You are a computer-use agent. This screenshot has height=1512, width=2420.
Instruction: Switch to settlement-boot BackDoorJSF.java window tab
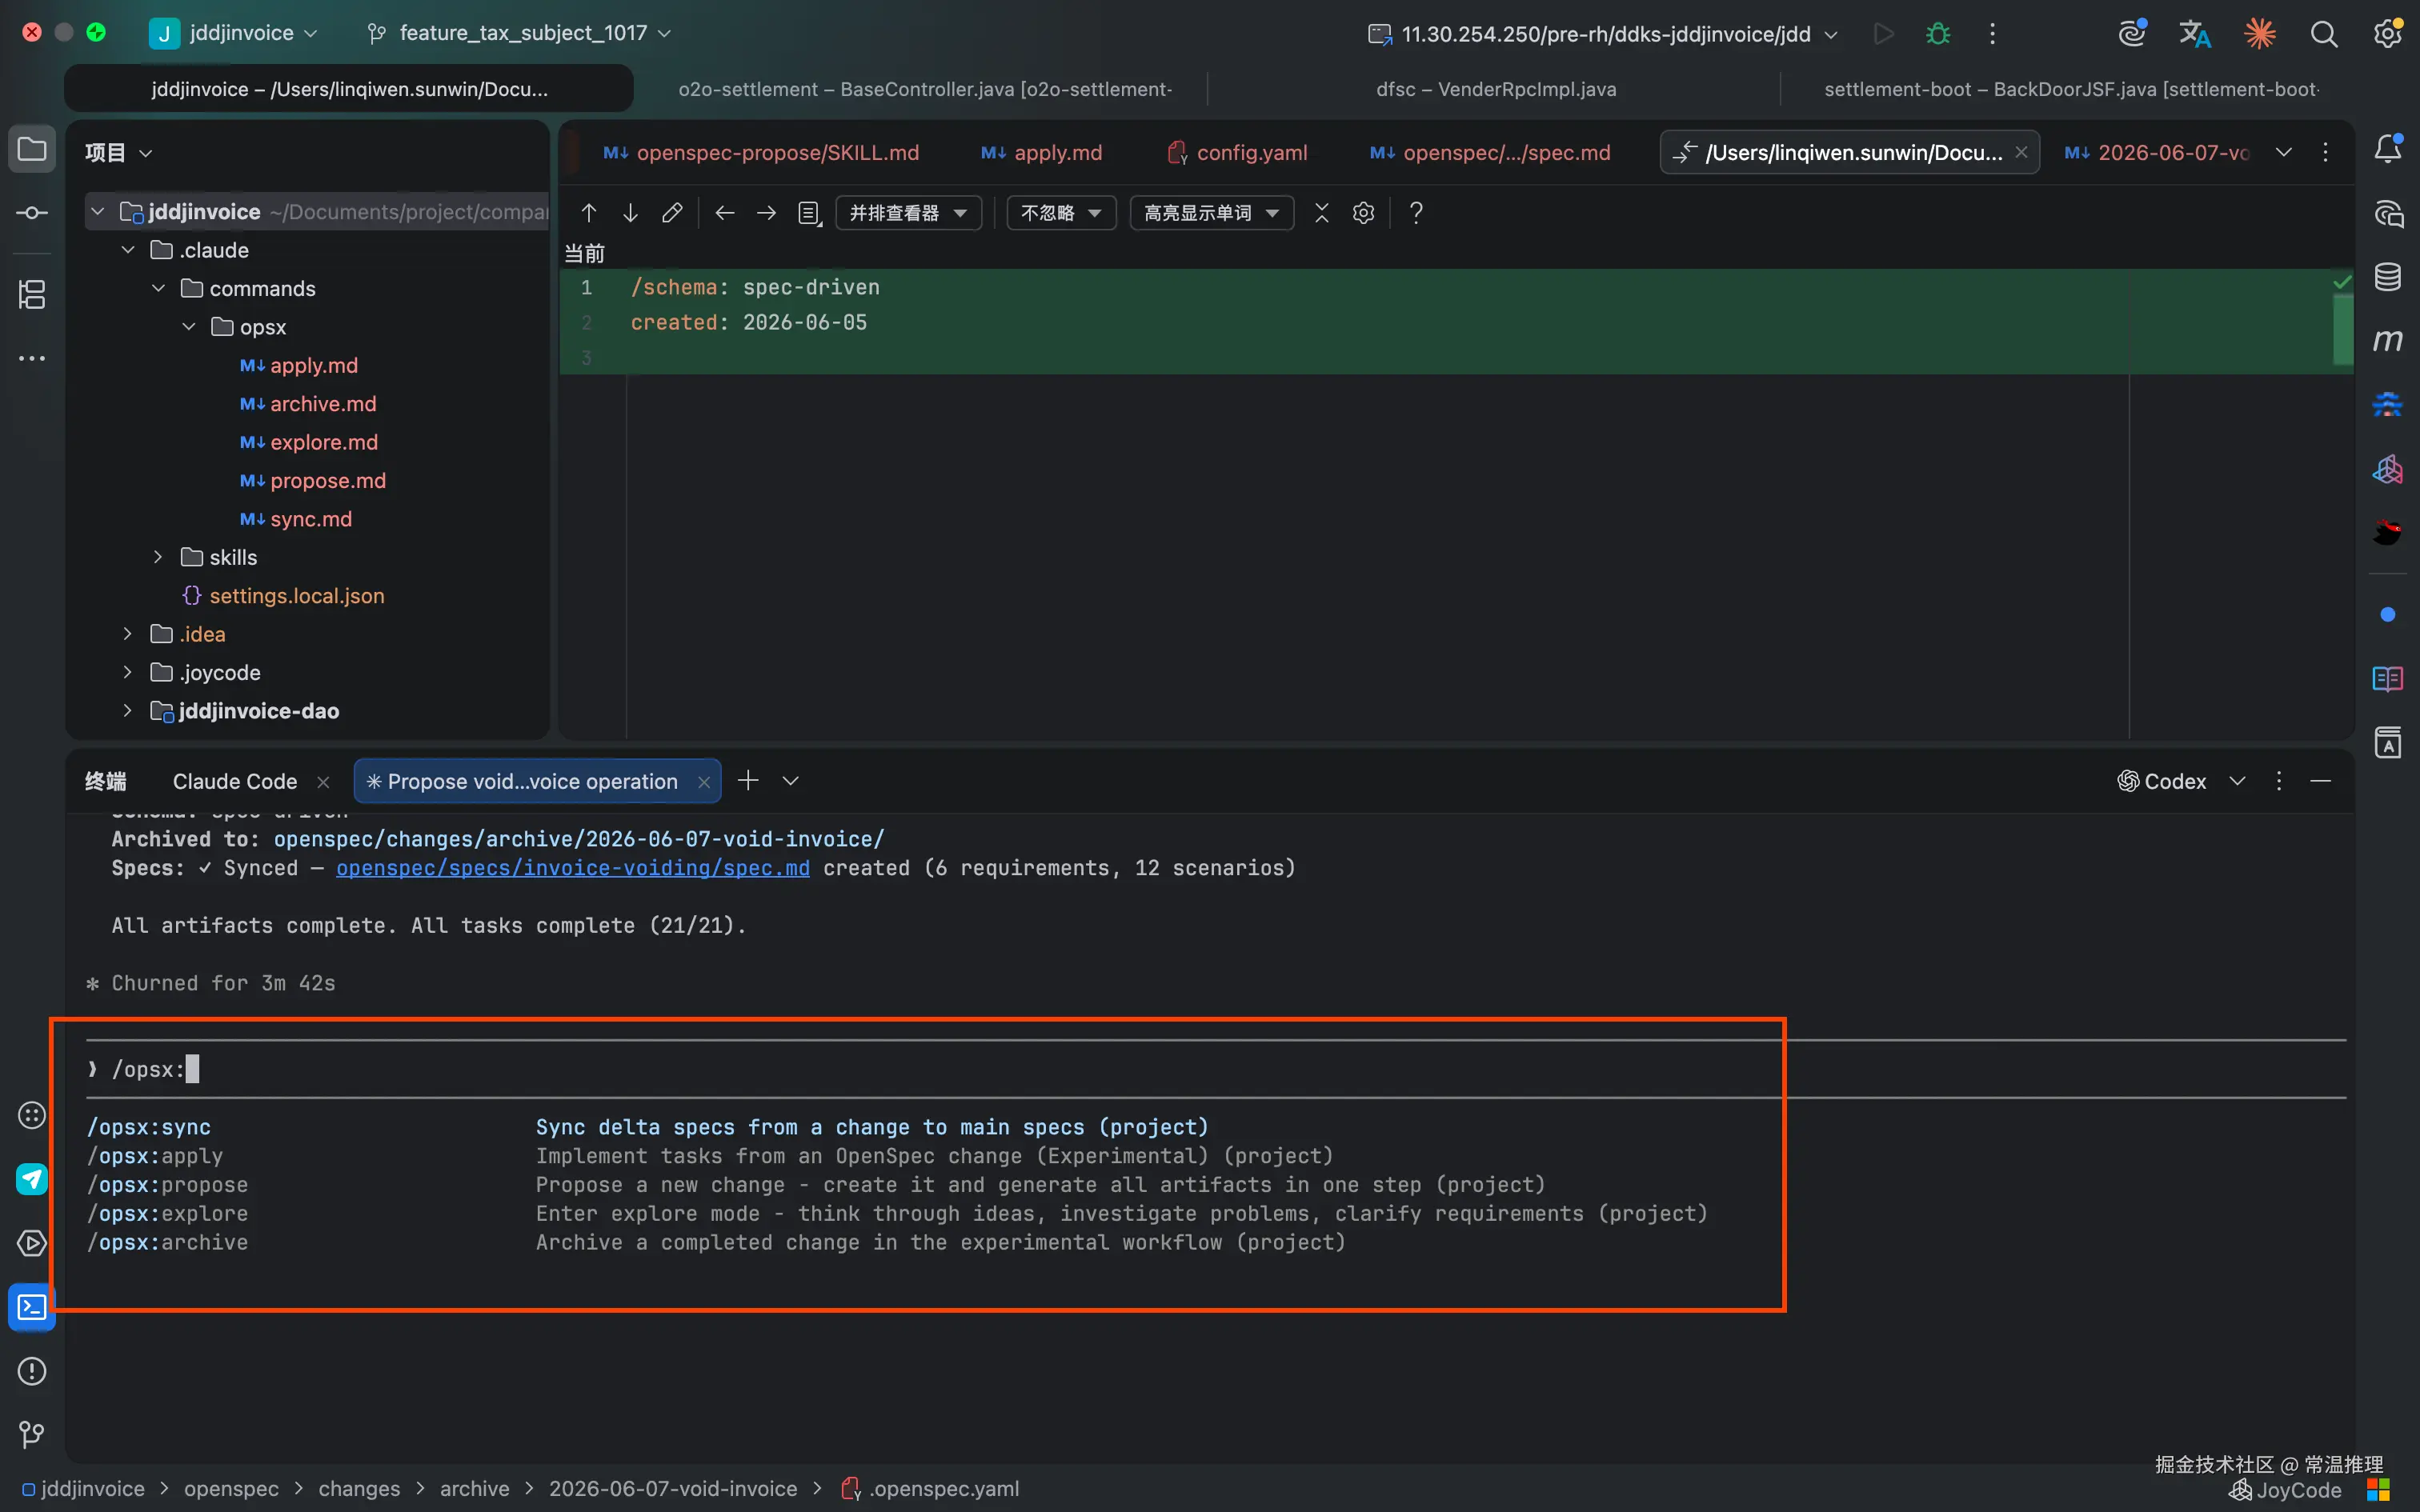2071,89
